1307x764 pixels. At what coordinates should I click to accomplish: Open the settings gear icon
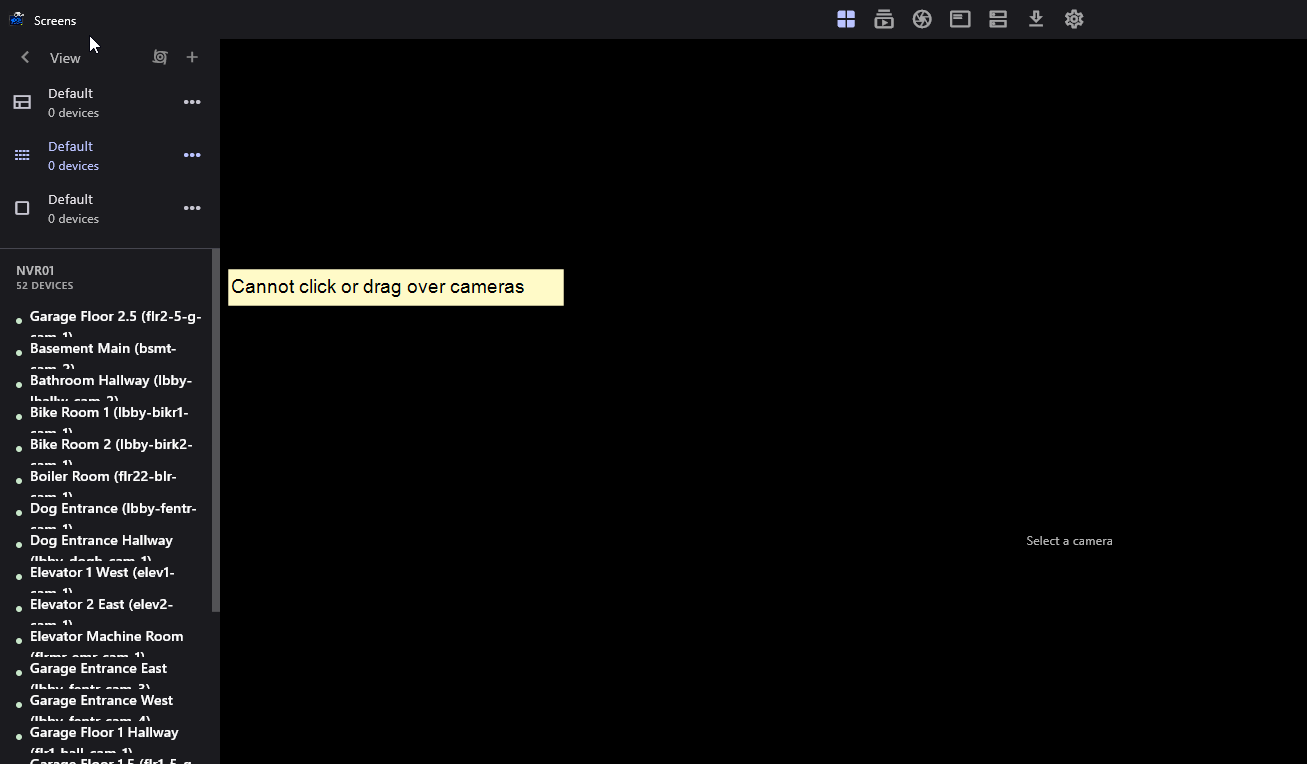(x=1073, y=18)
